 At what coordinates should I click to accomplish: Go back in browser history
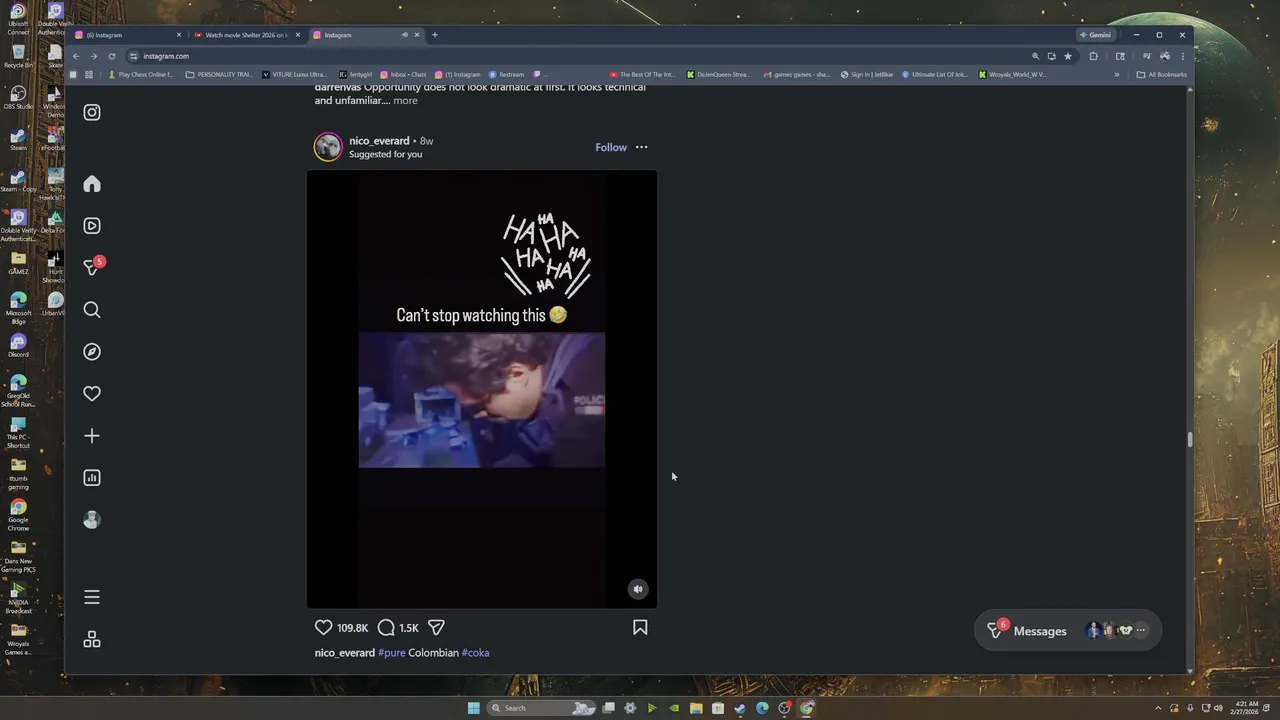76,56
